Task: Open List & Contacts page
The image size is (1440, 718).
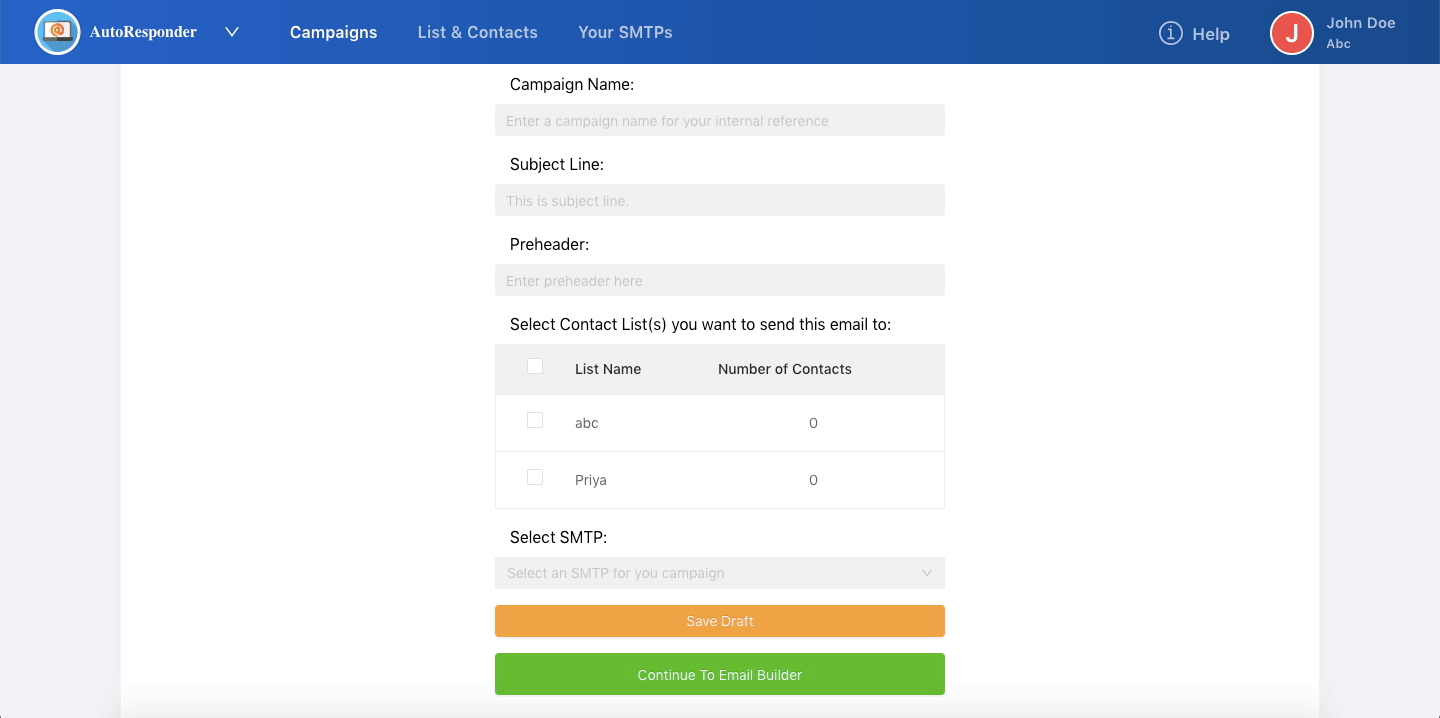Action: coord(477,32)
